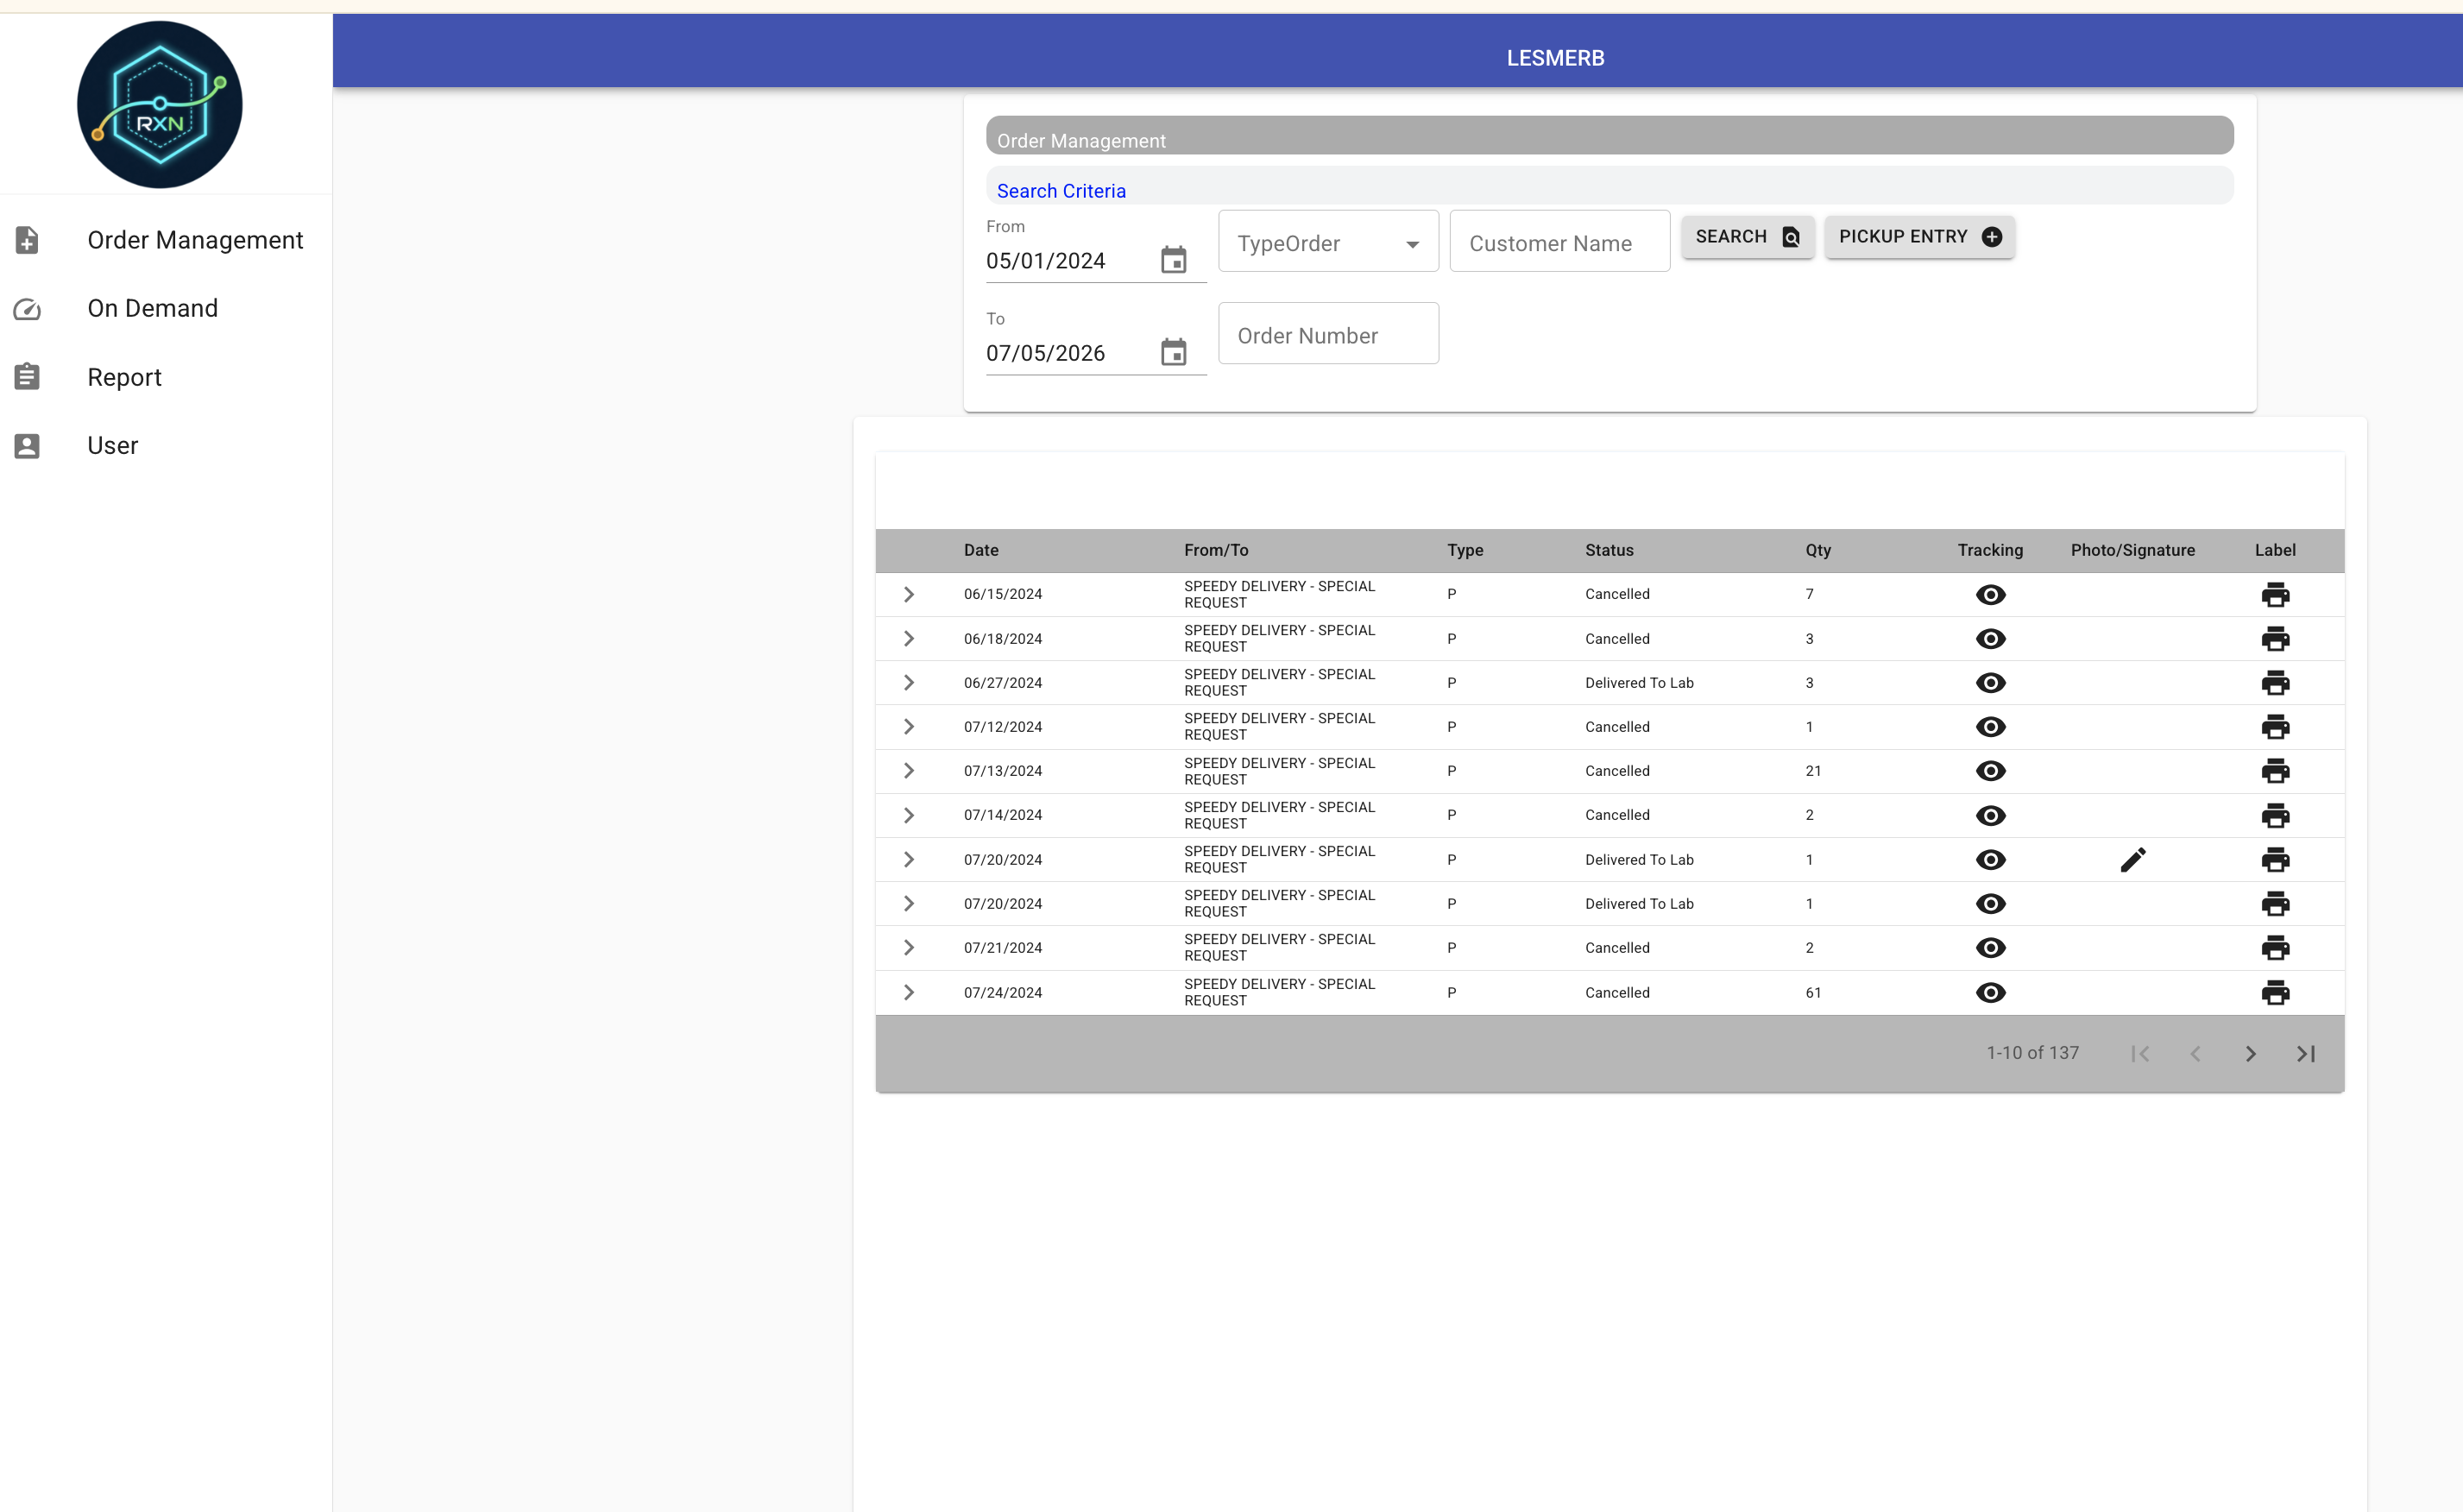Expand the 06/15/2024 order row
2463x1512 pixels.
(908, 594)
